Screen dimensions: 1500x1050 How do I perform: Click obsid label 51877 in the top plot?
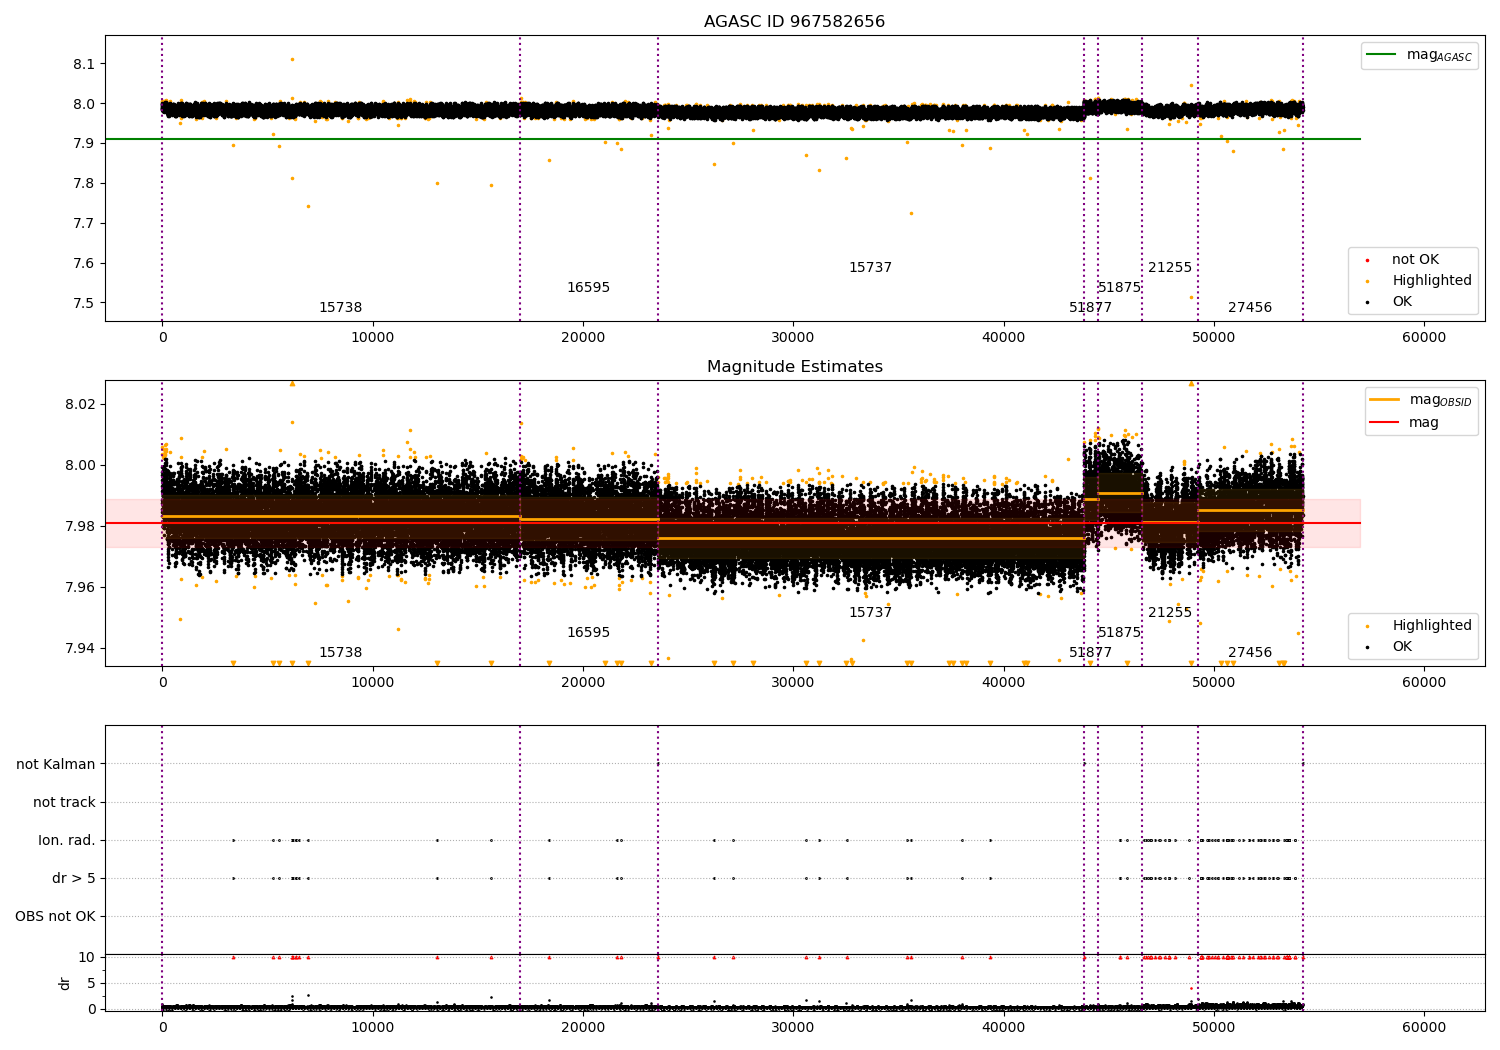click(x=1090, y=308)
